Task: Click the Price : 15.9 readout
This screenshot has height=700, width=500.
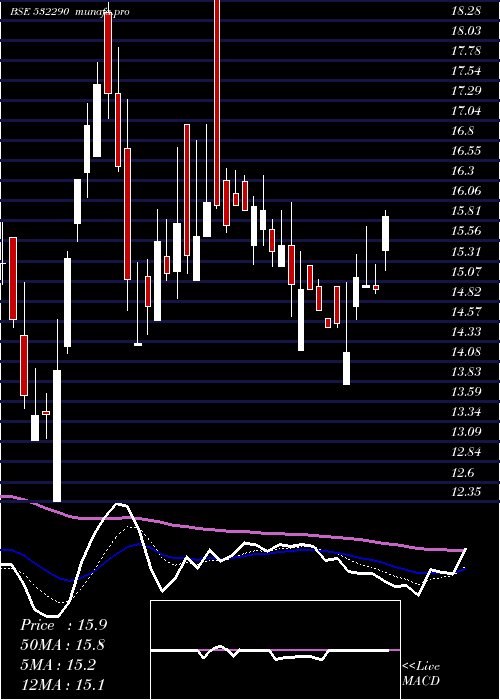Action: click(x=63, y=625)
